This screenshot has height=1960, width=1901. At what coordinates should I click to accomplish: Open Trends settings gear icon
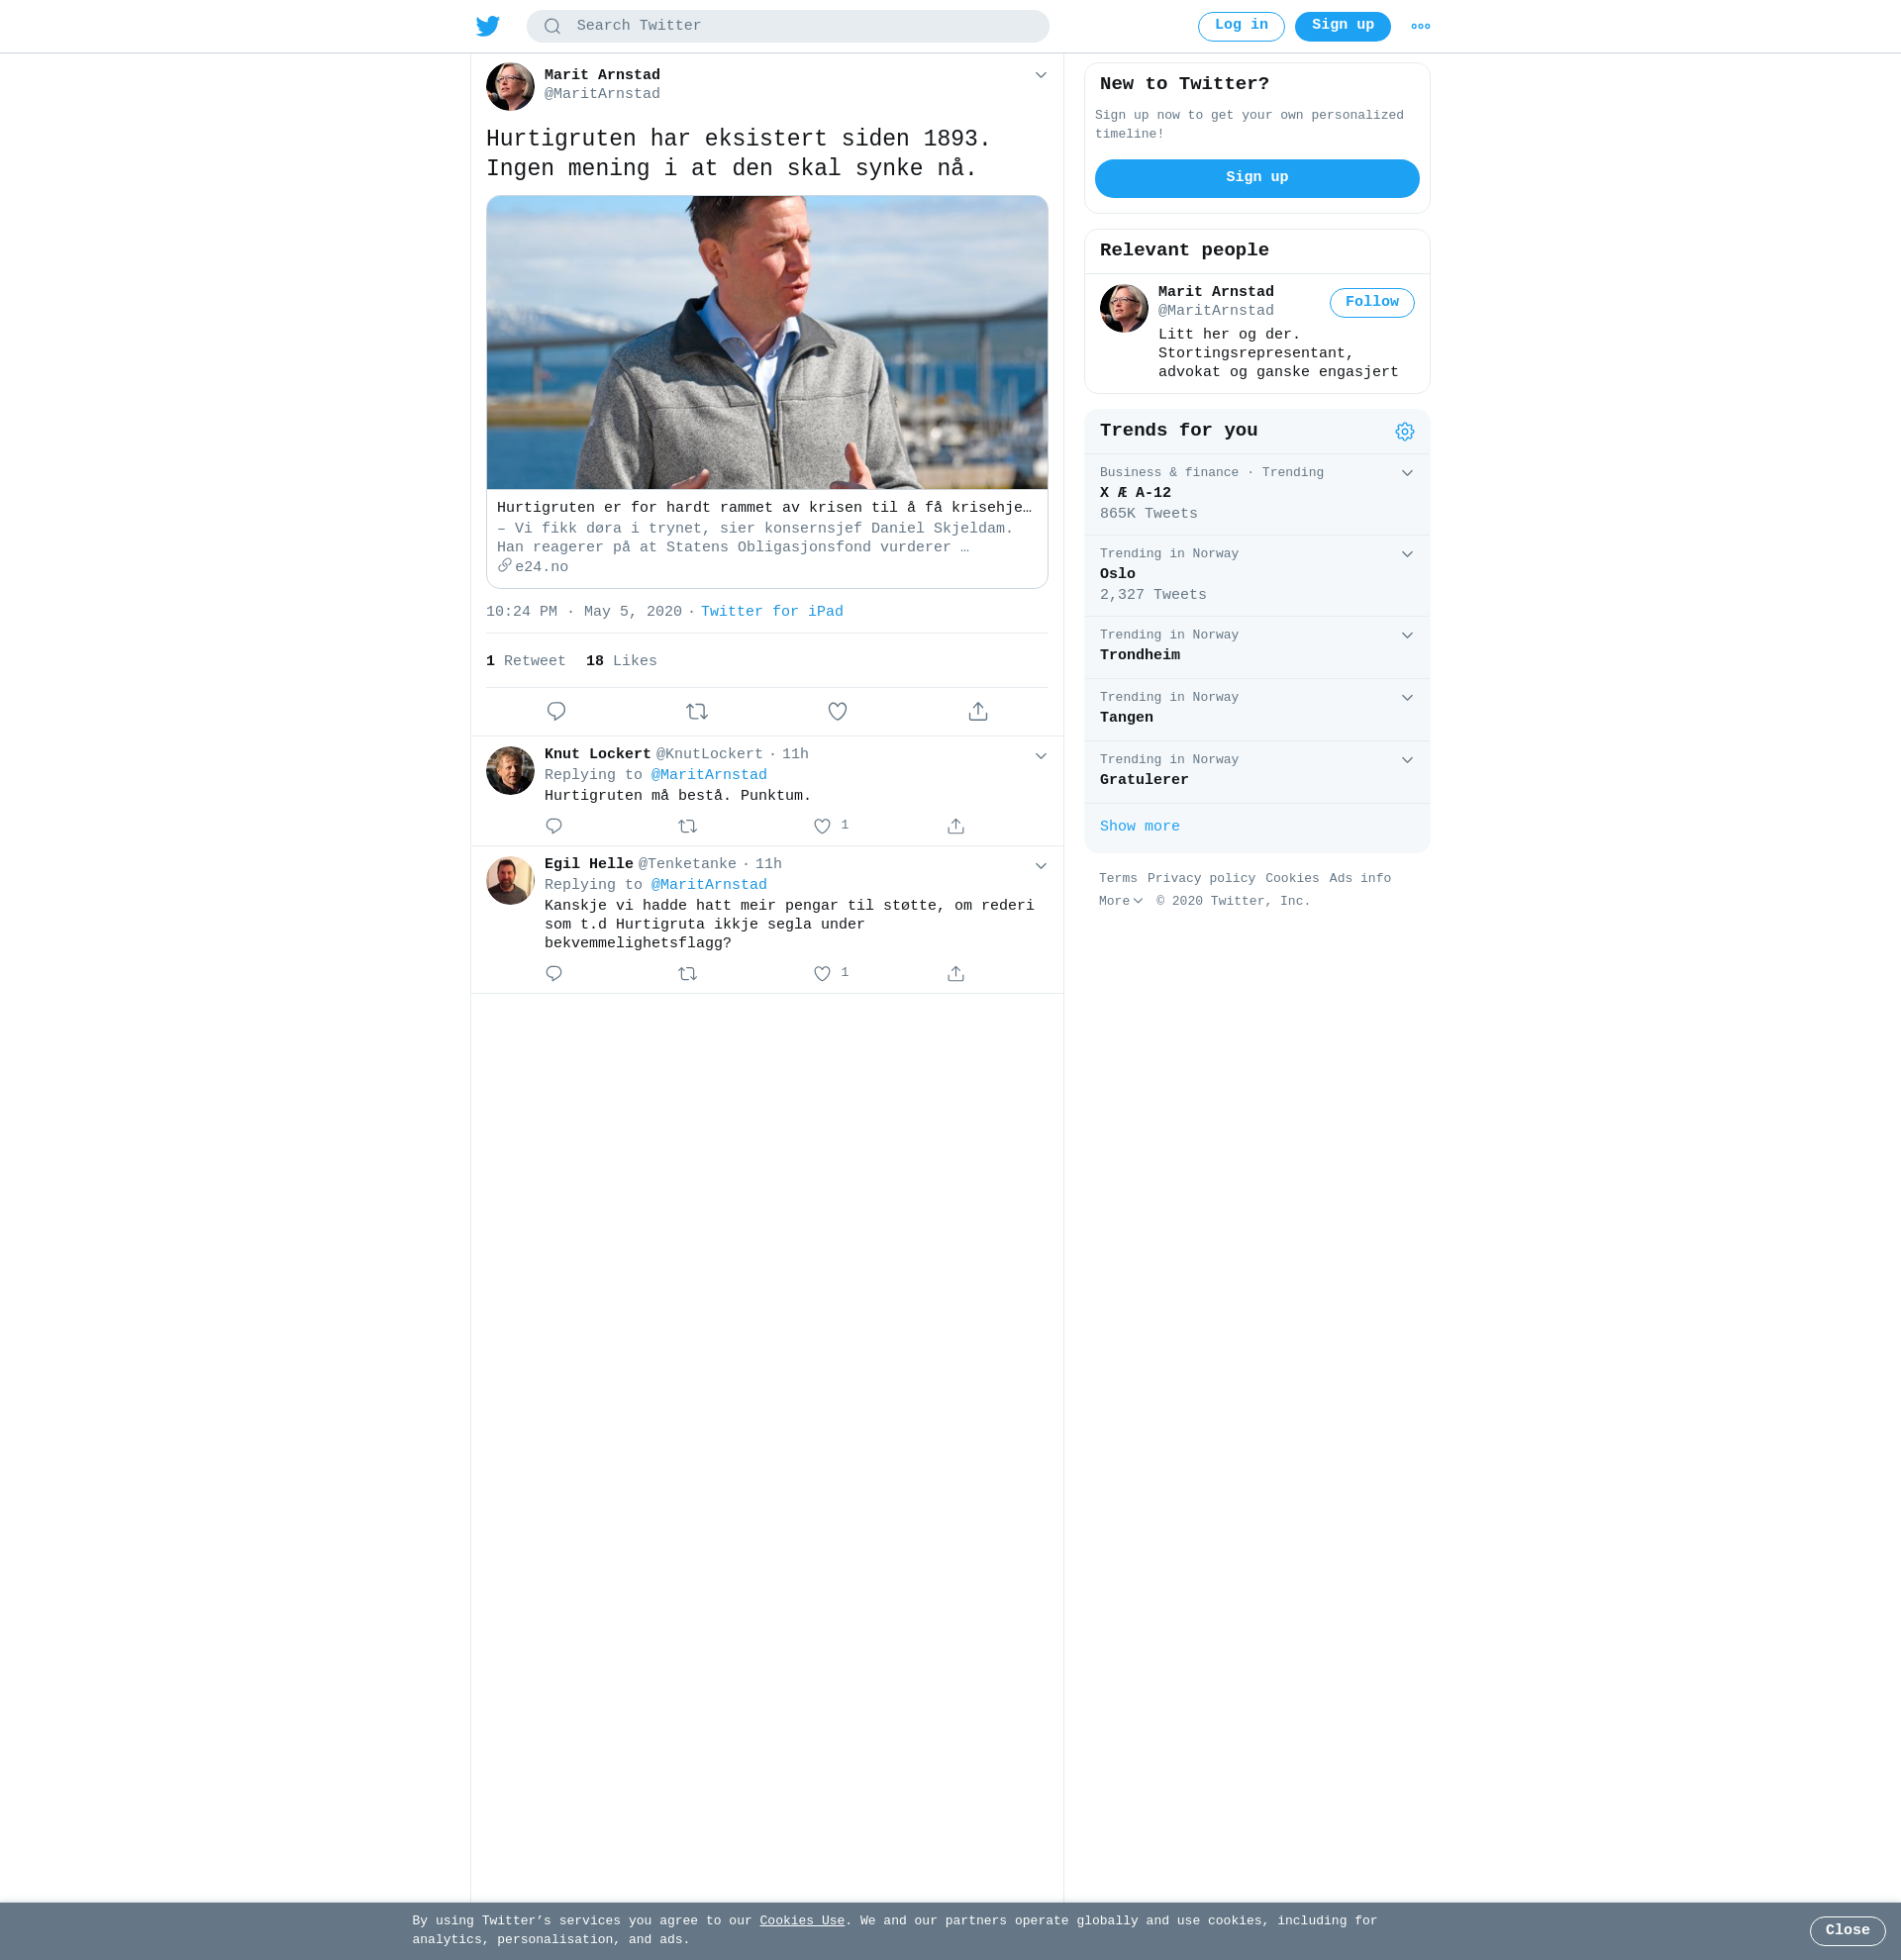pos(1405,432)
